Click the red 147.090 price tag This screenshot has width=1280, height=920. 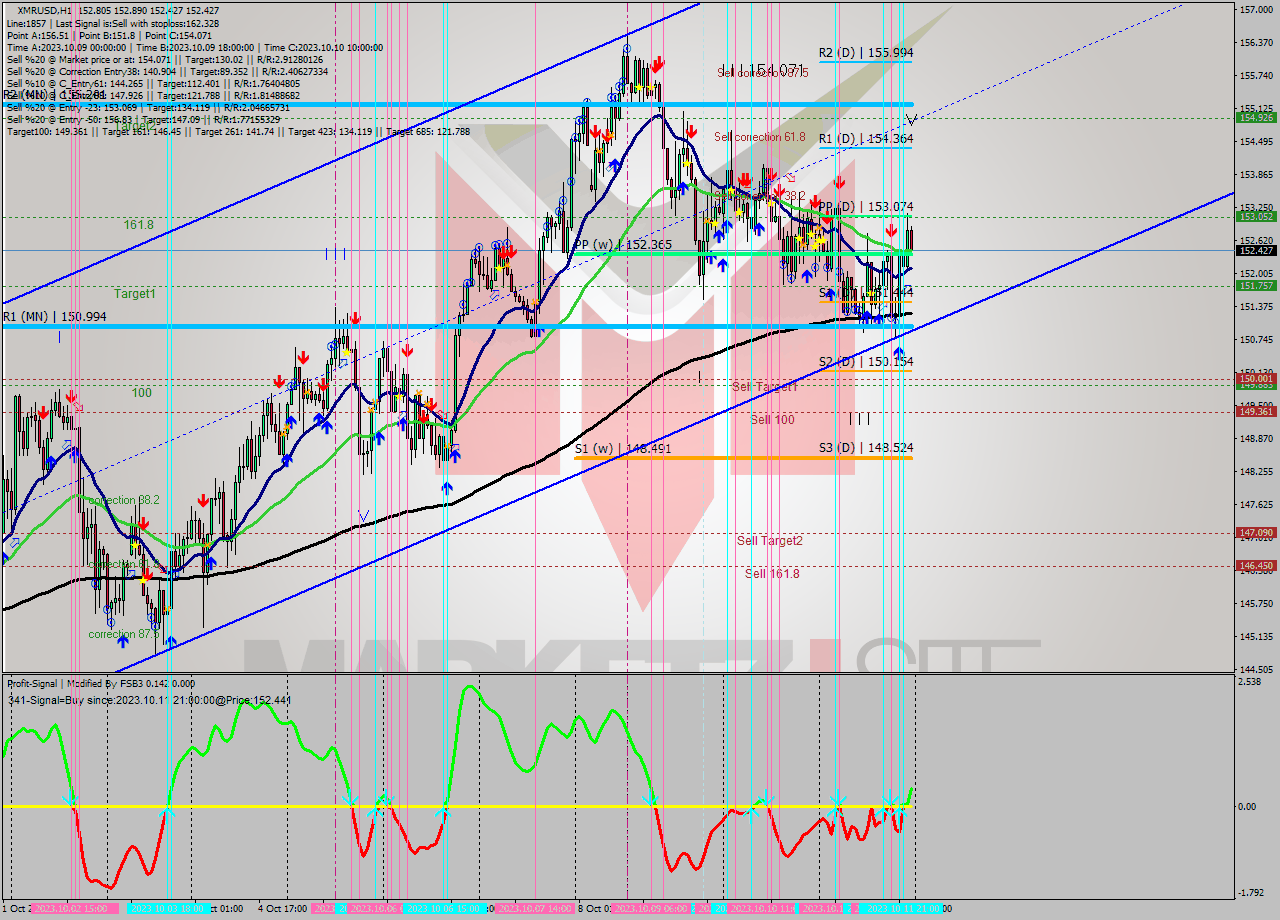point(1255,533)
